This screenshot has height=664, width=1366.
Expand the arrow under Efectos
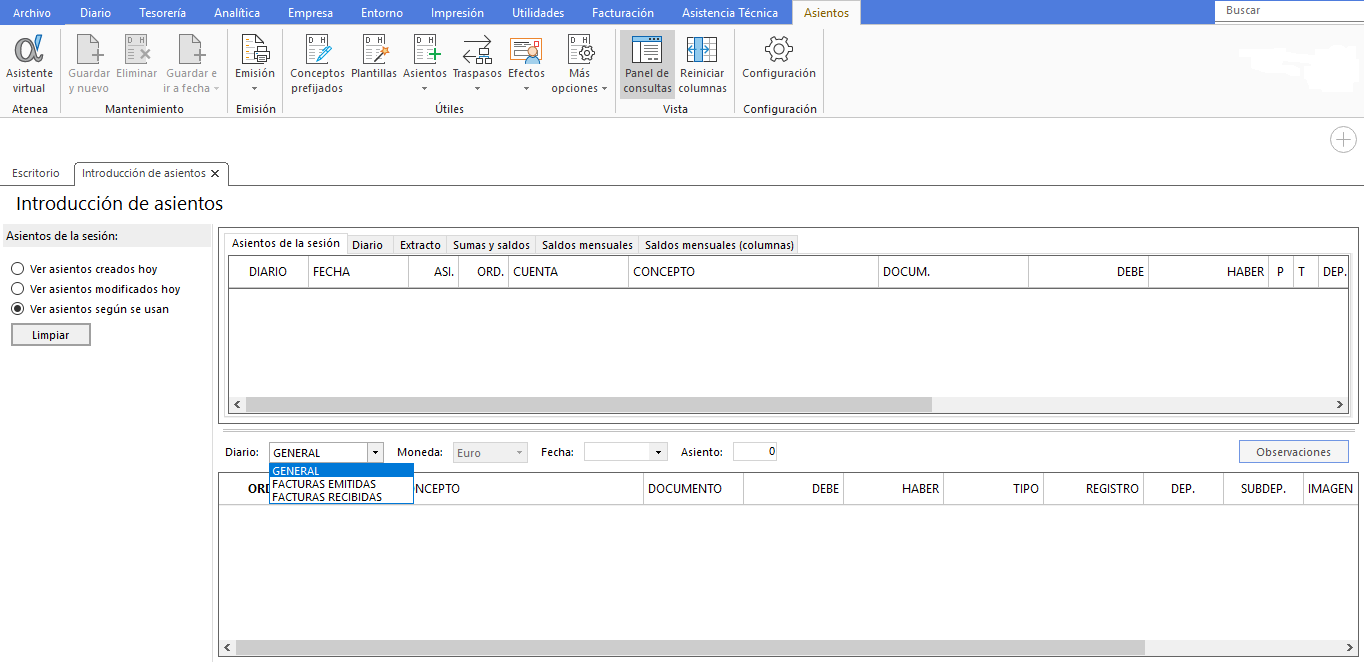(526, 88)
